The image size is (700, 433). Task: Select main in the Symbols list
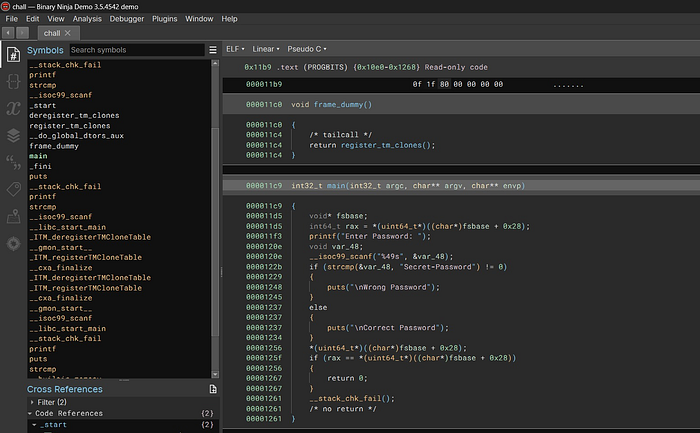tap(39, 156)
